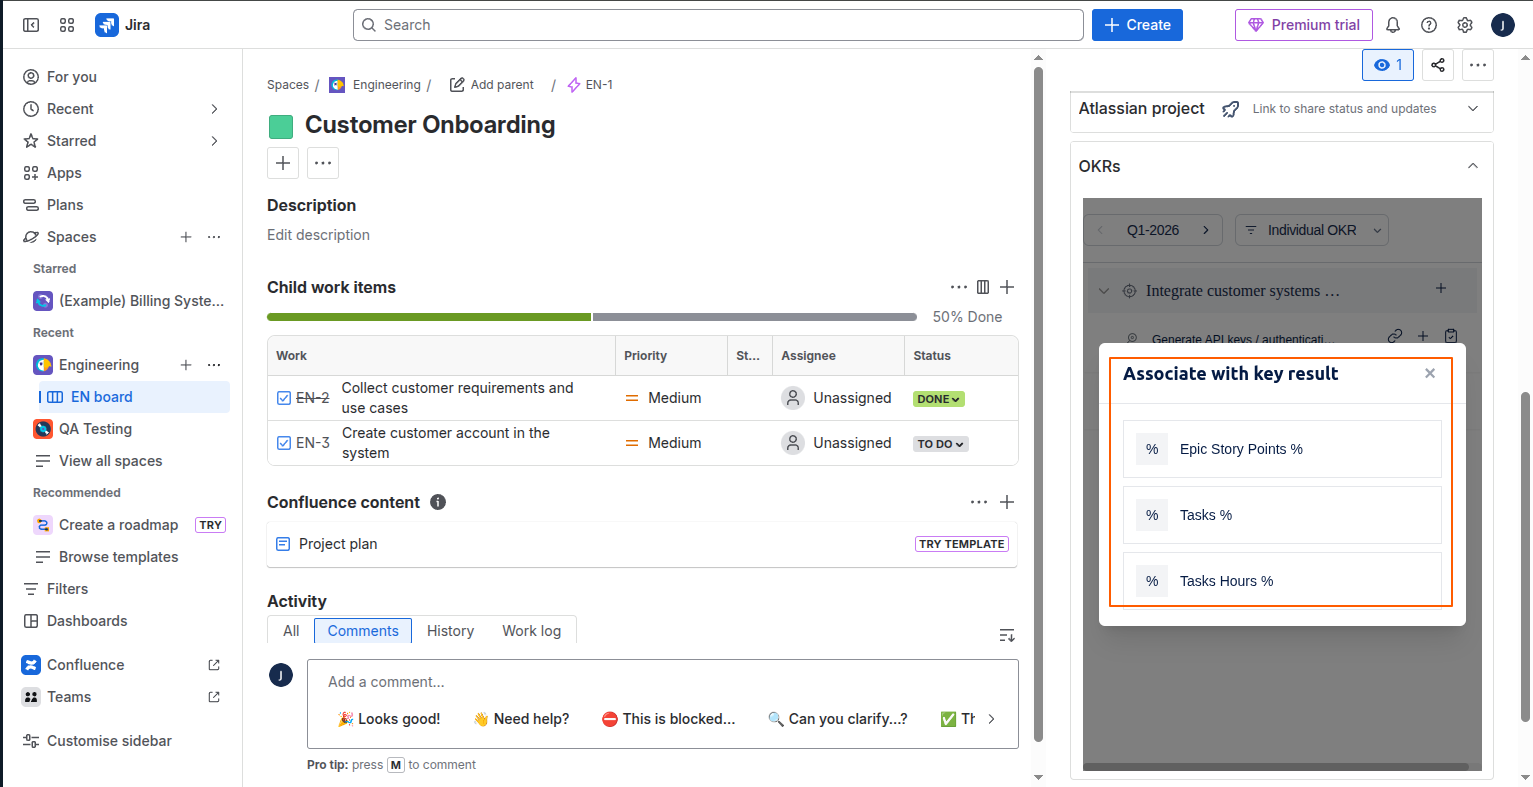Click TRY TEMPLATE for Project plan
Image resolution: width=1533 pixels, height=787 pixels.
(962, 544)
